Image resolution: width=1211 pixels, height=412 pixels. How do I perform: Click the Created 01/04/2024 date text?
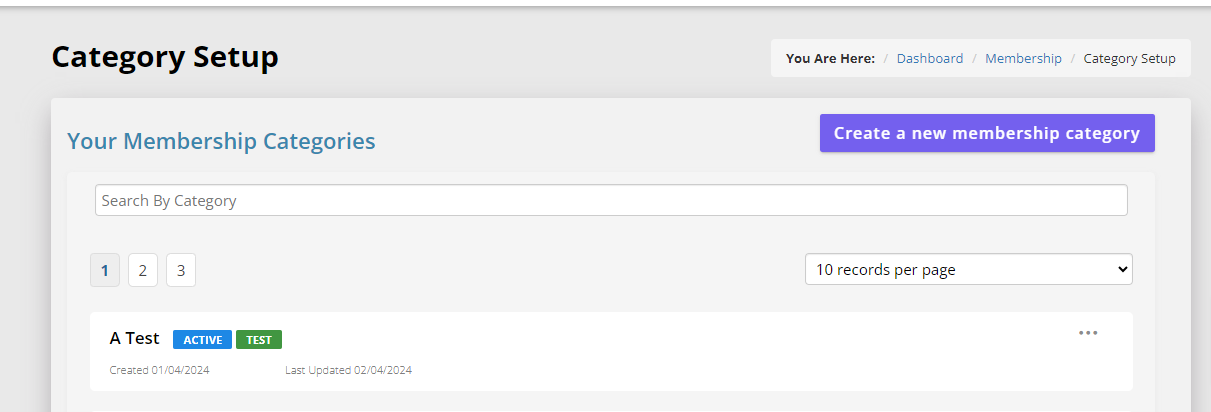[x=159, y=370]
